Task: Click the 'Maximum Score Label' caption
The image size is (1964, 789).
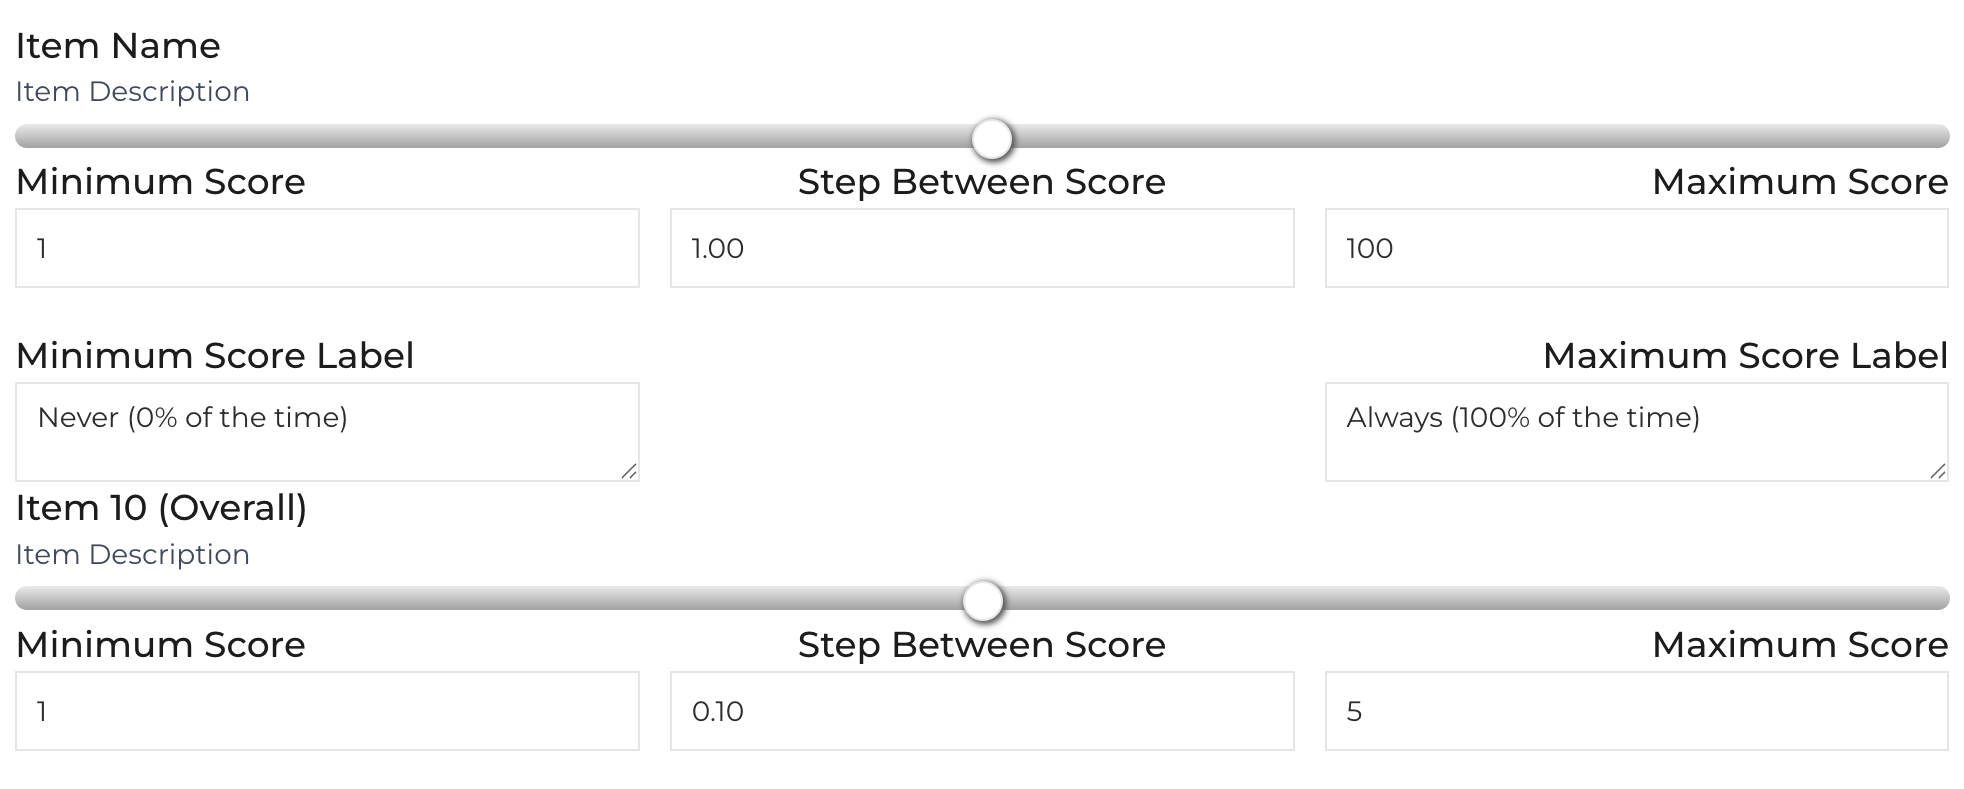Action: click(1745, 356)
